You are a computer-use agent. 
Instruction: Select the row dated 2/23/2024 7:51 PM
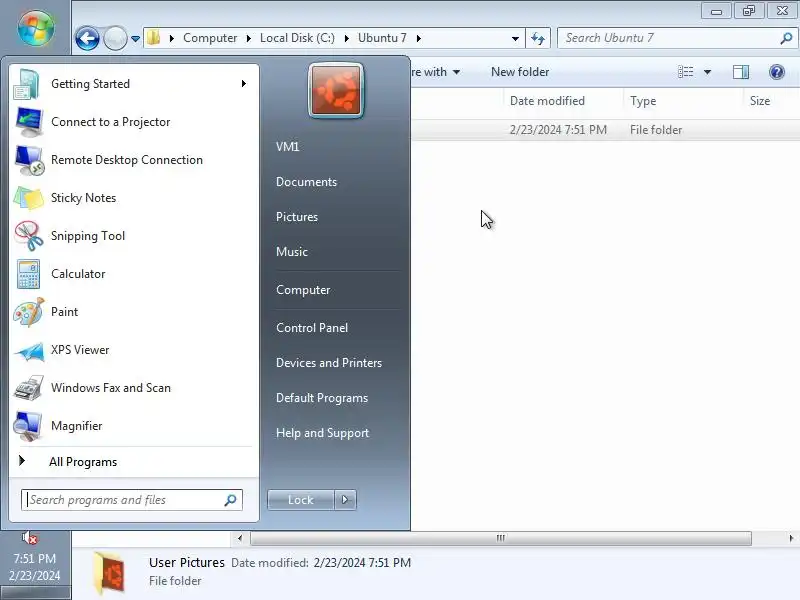(x=605, y=130)
